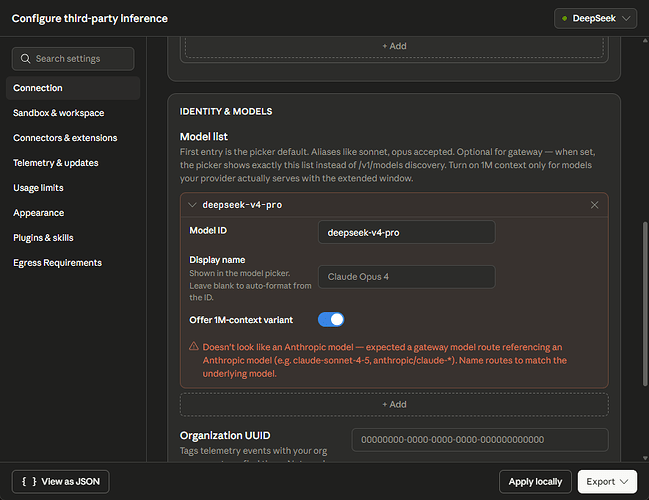
Task: Open the Export dropdown menu
Action: click(607, 481)
